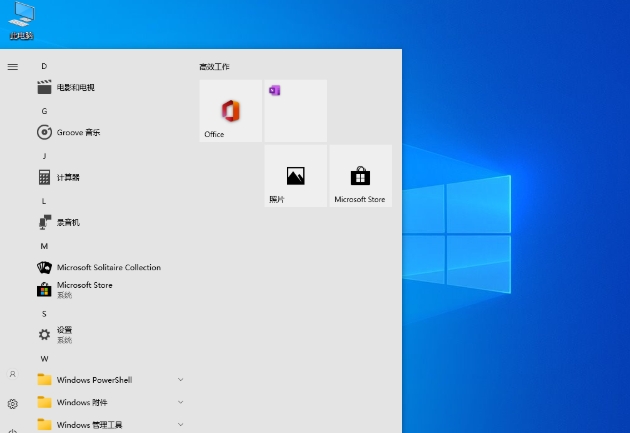Open the Office tile
This screenshot has width=630, height=433.
230,111
